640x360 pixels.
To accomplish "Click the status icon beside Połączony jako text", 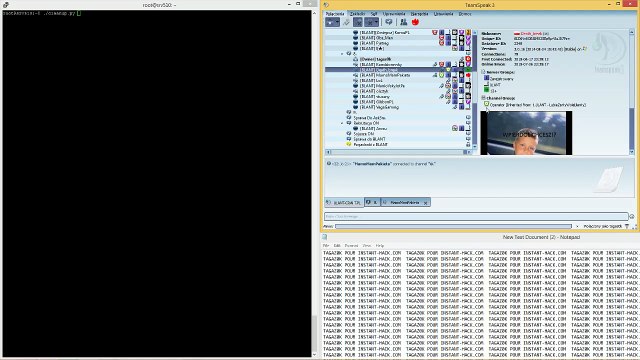I will click(627, 227).
